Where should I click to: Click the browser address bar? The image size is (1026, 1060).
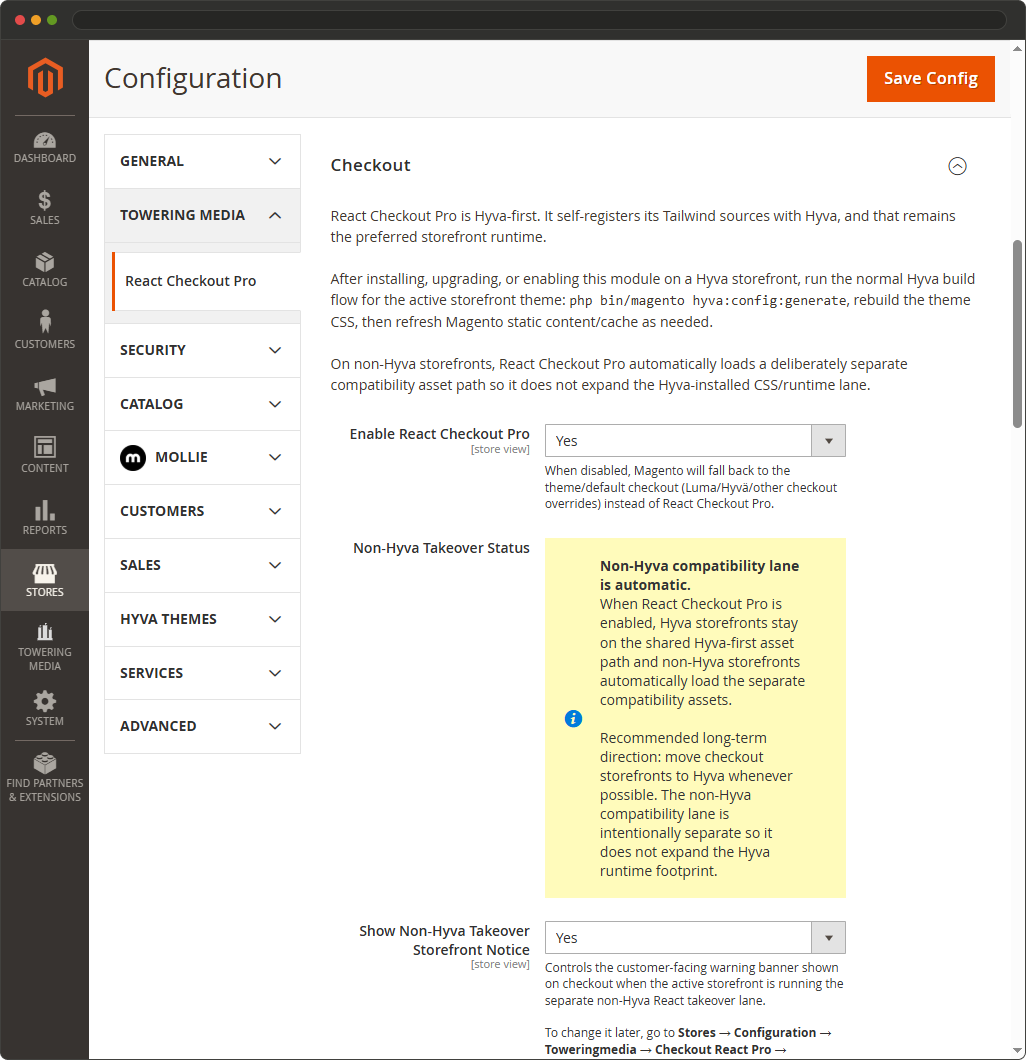[539, 20]
